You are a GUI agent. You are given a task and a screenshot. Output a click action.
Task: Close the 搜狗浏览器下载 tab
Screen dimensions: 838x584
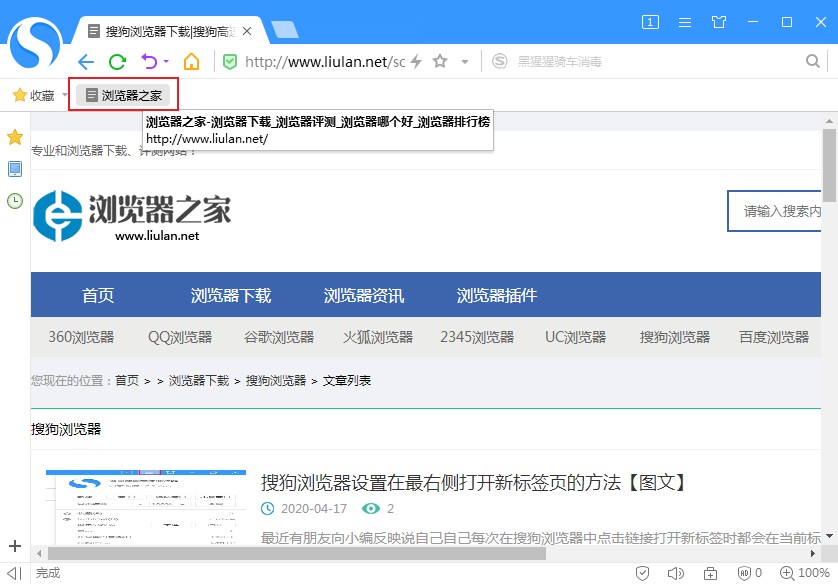tap(247, 32)
